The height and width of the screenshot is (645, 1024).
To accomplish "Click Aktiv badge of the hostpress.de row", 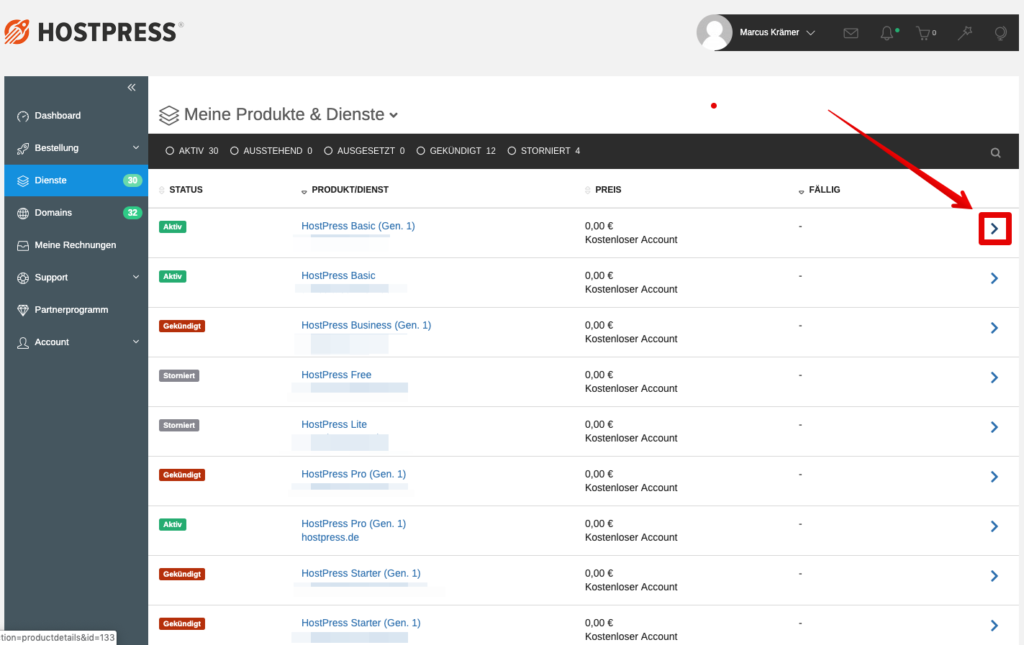I will [x=172, y=524].
